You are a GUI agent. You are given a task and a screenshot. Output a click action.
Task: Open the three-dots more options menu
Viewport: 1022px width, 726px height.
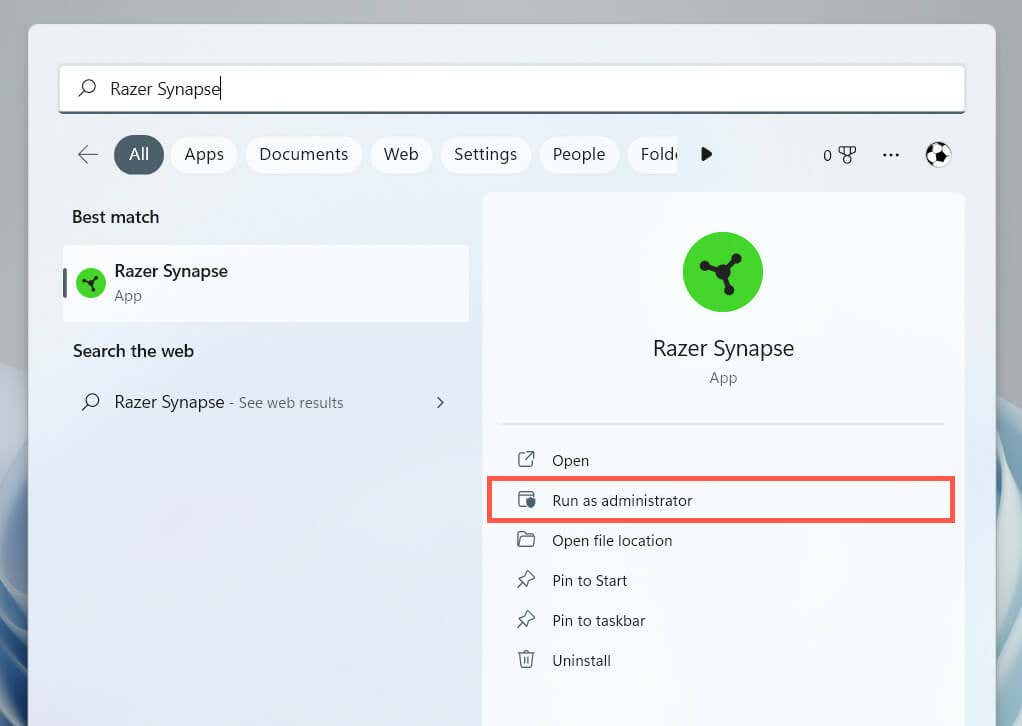(x=890, y=154)
